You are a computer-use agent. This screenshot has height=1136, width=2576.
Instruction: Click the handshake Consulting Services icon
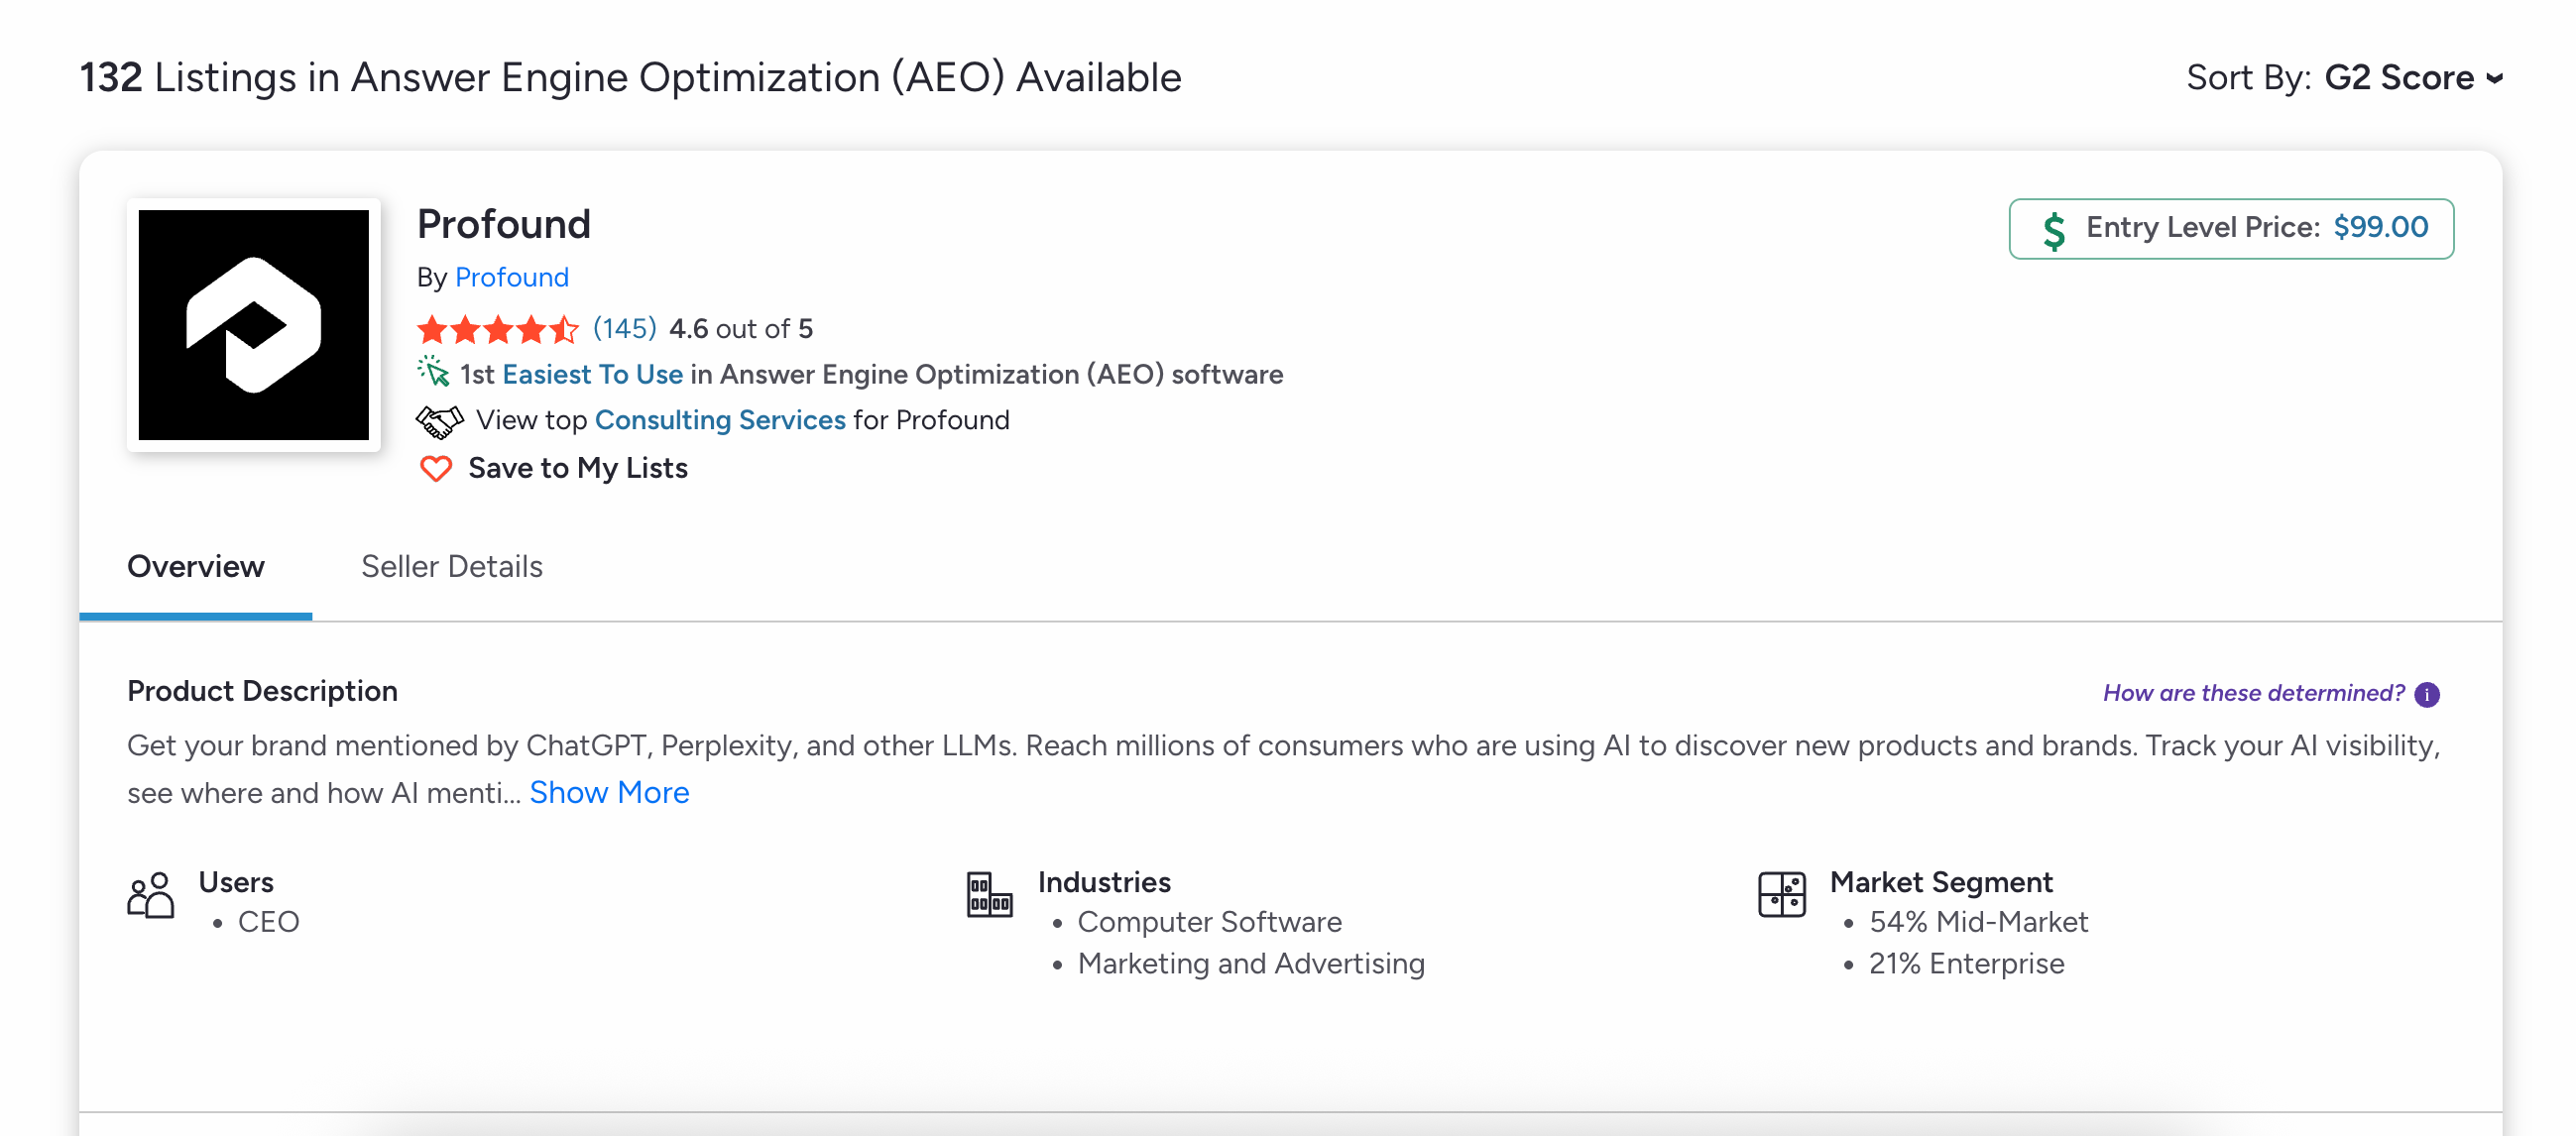pos(439,421)
